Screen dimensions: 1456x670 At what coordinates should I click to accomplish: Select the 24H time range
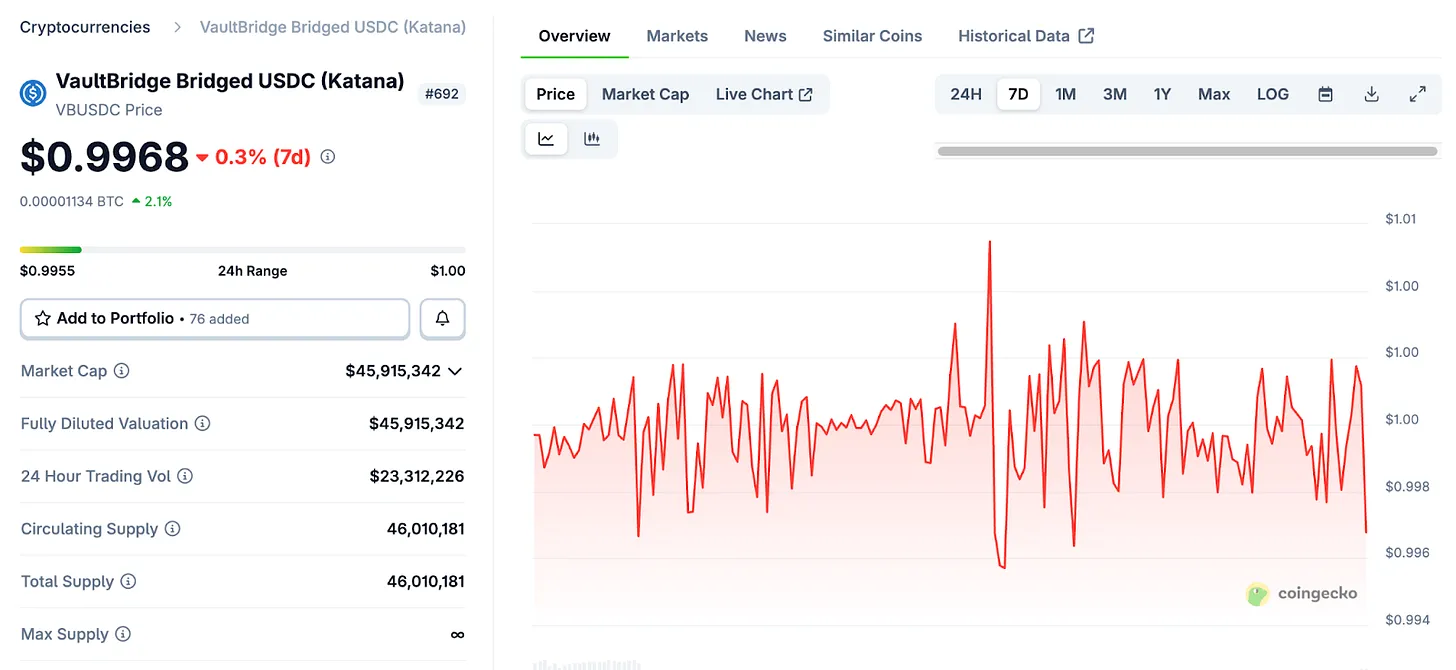pyautogui.click(x=966, y=94)
